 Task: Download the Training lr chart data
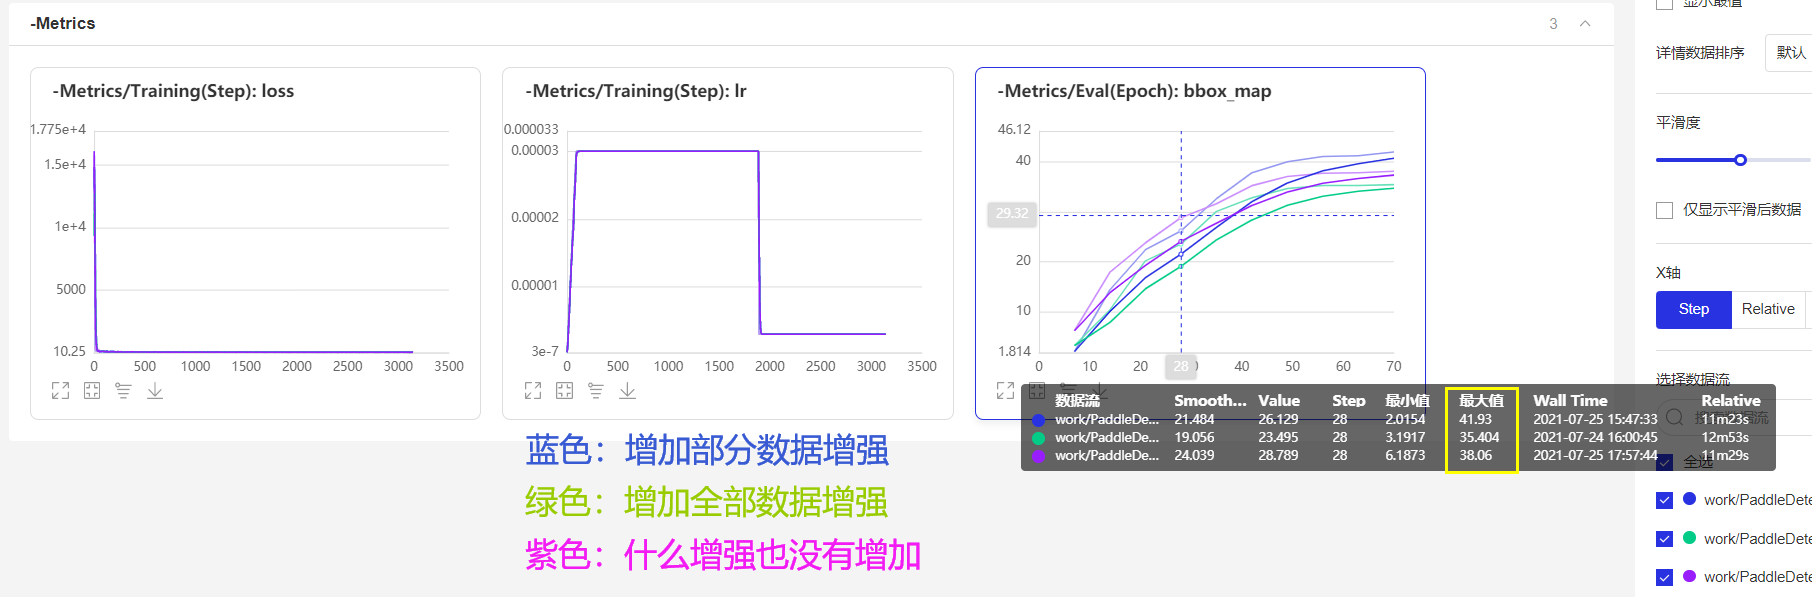(x=628, y=391)
